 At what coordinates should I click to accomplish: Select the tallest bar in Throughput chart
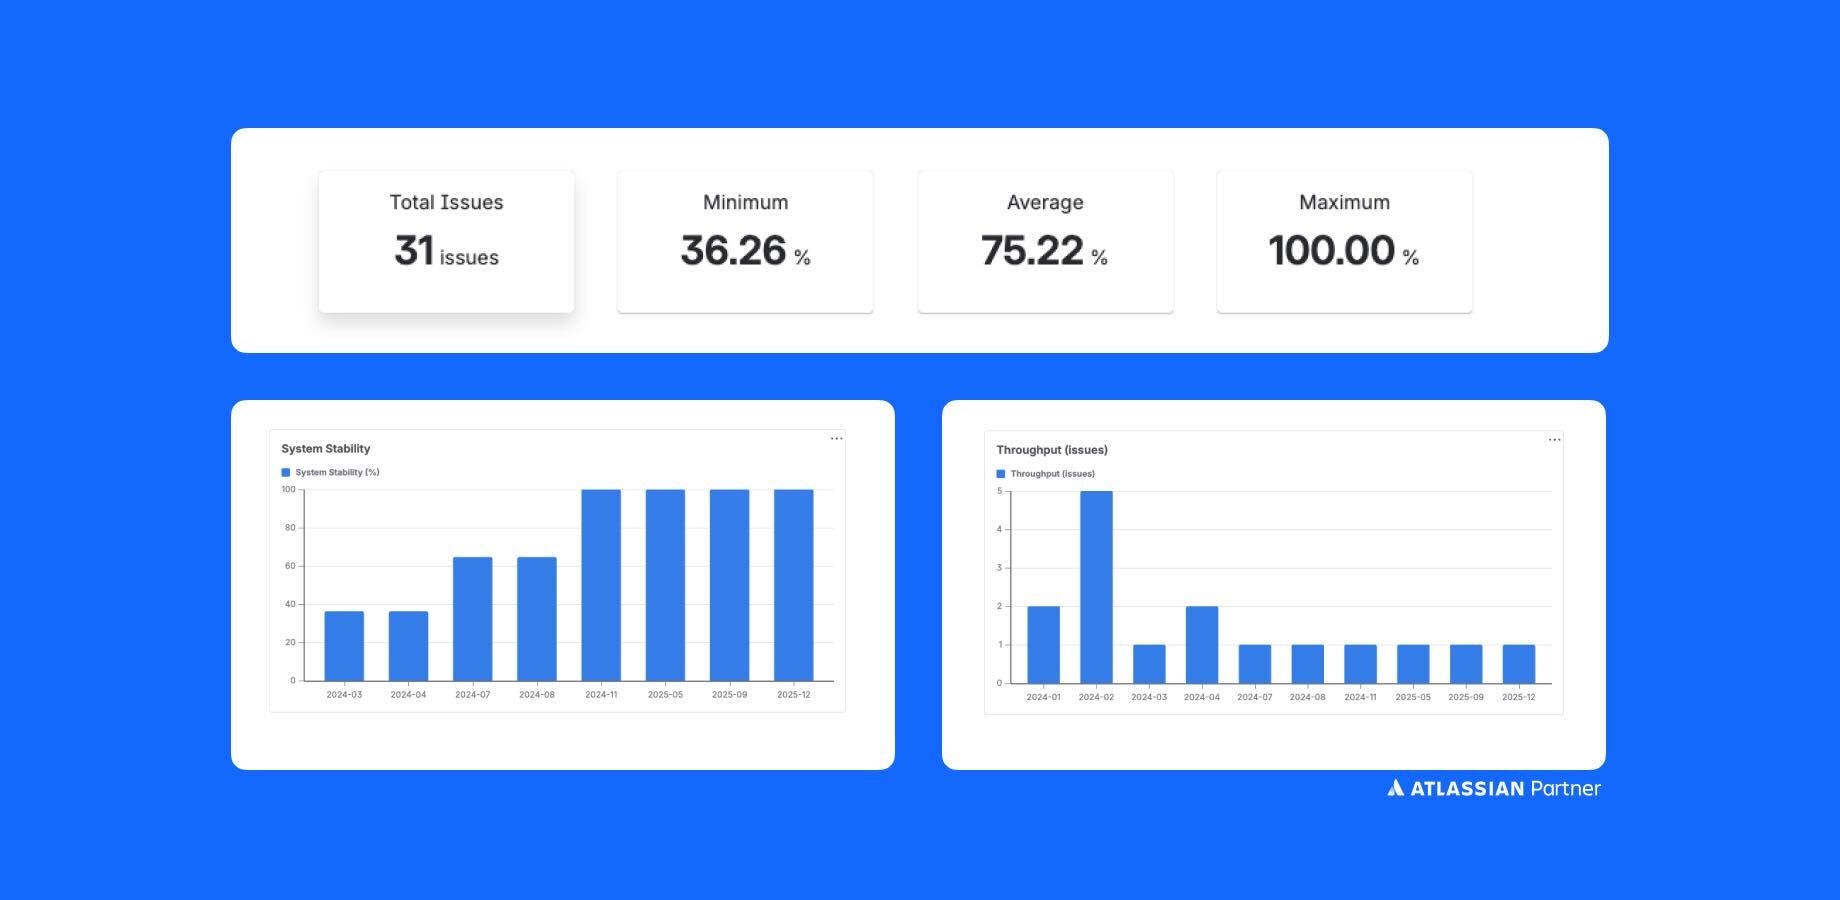pos(1097,585)
